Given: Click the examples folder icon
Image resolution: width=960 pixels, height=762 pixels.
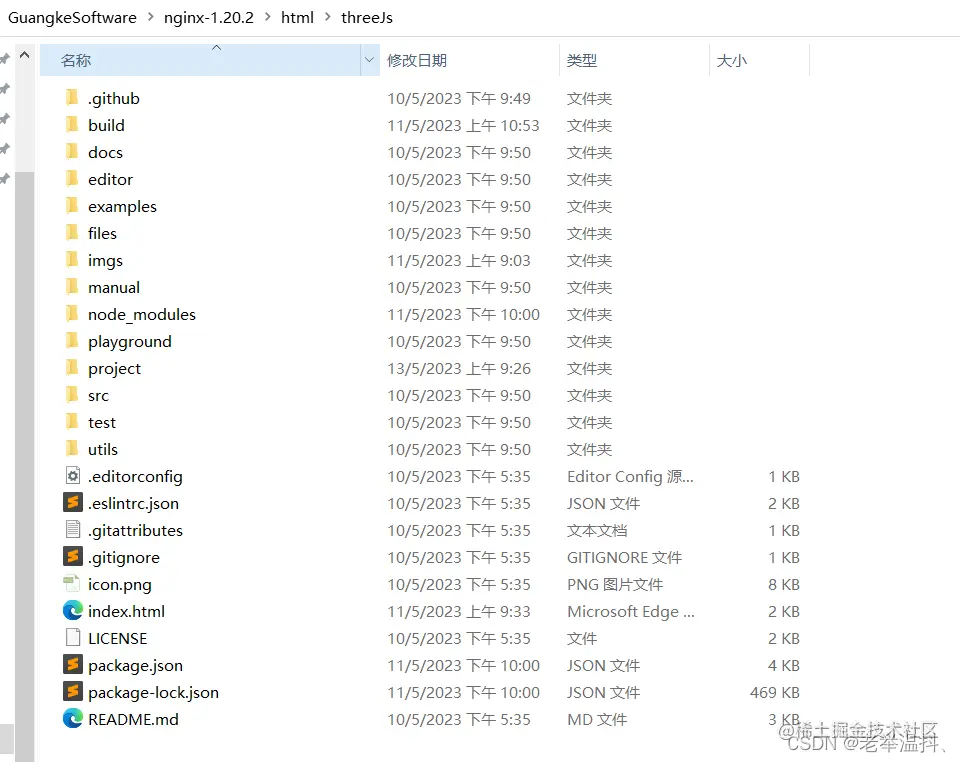Looking at the screenshot, I should (x=72, y=205).
